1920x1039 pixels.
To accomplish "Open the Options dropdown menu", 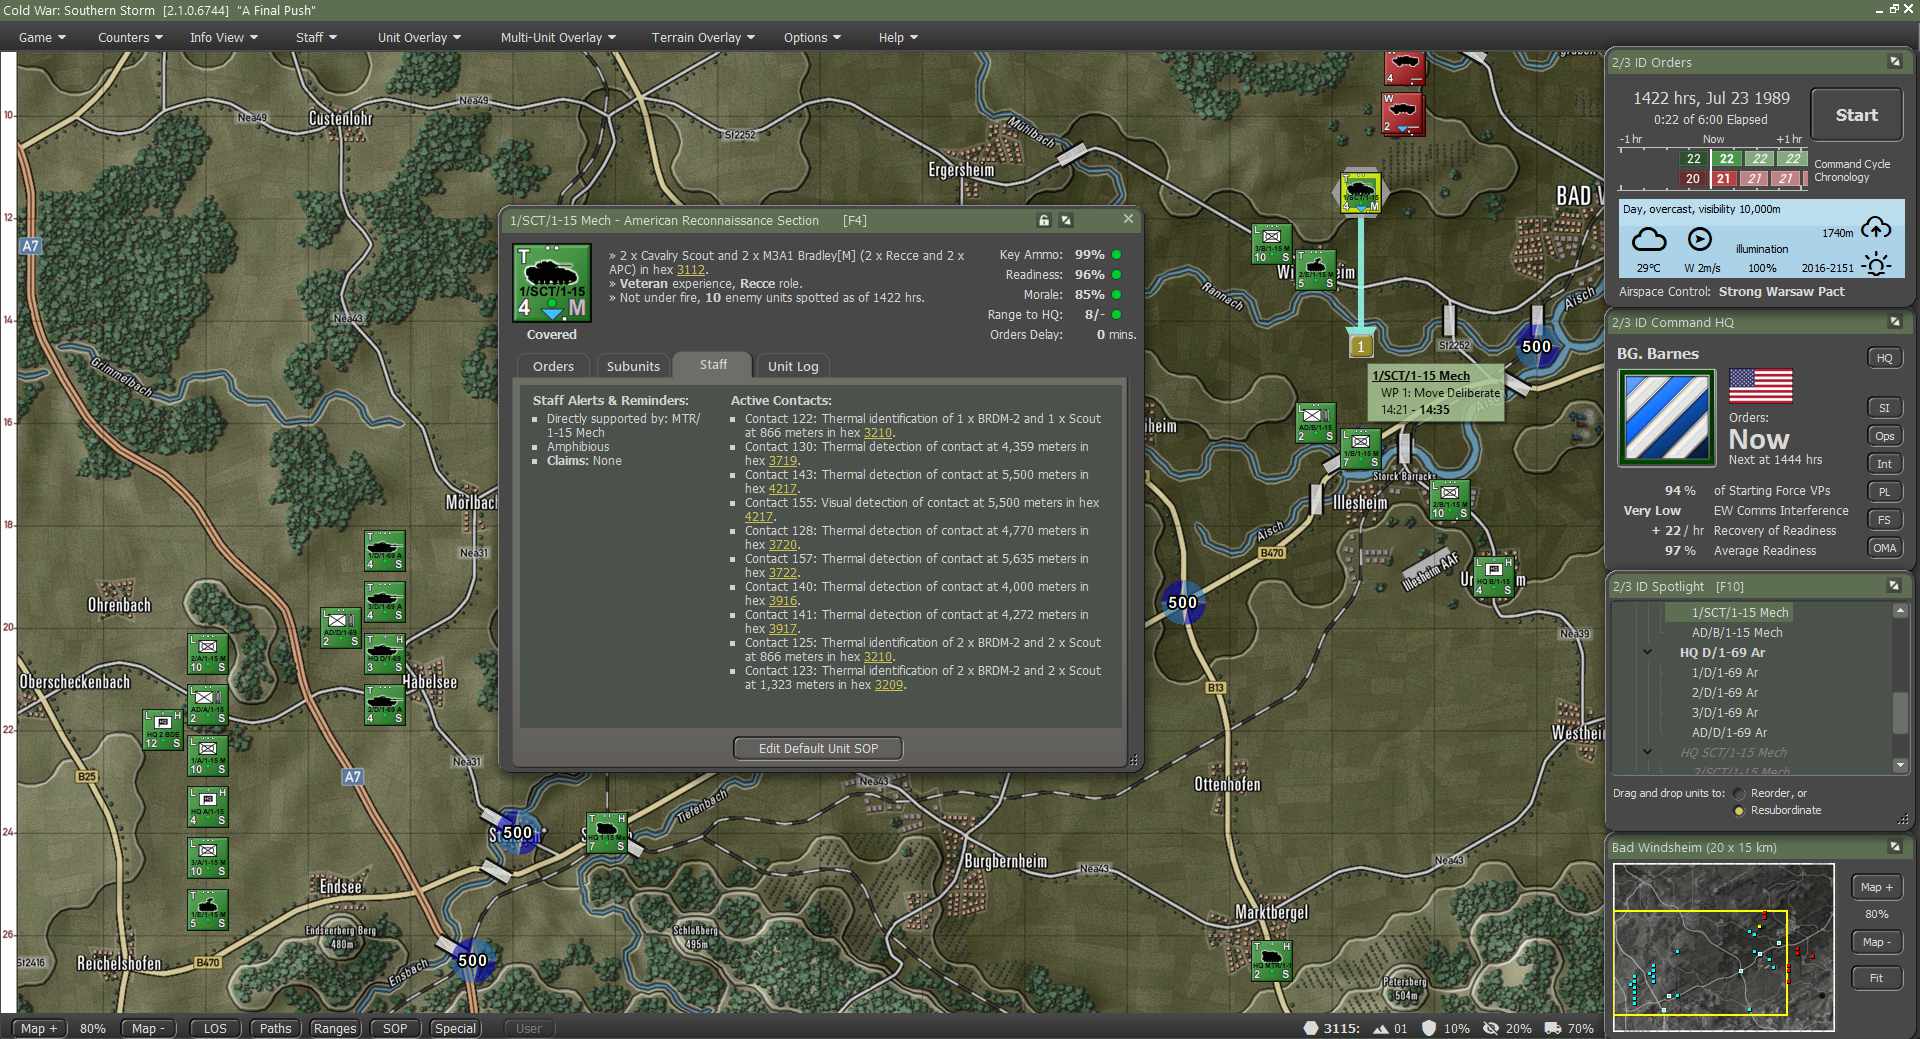I will [x=812, y=37].
